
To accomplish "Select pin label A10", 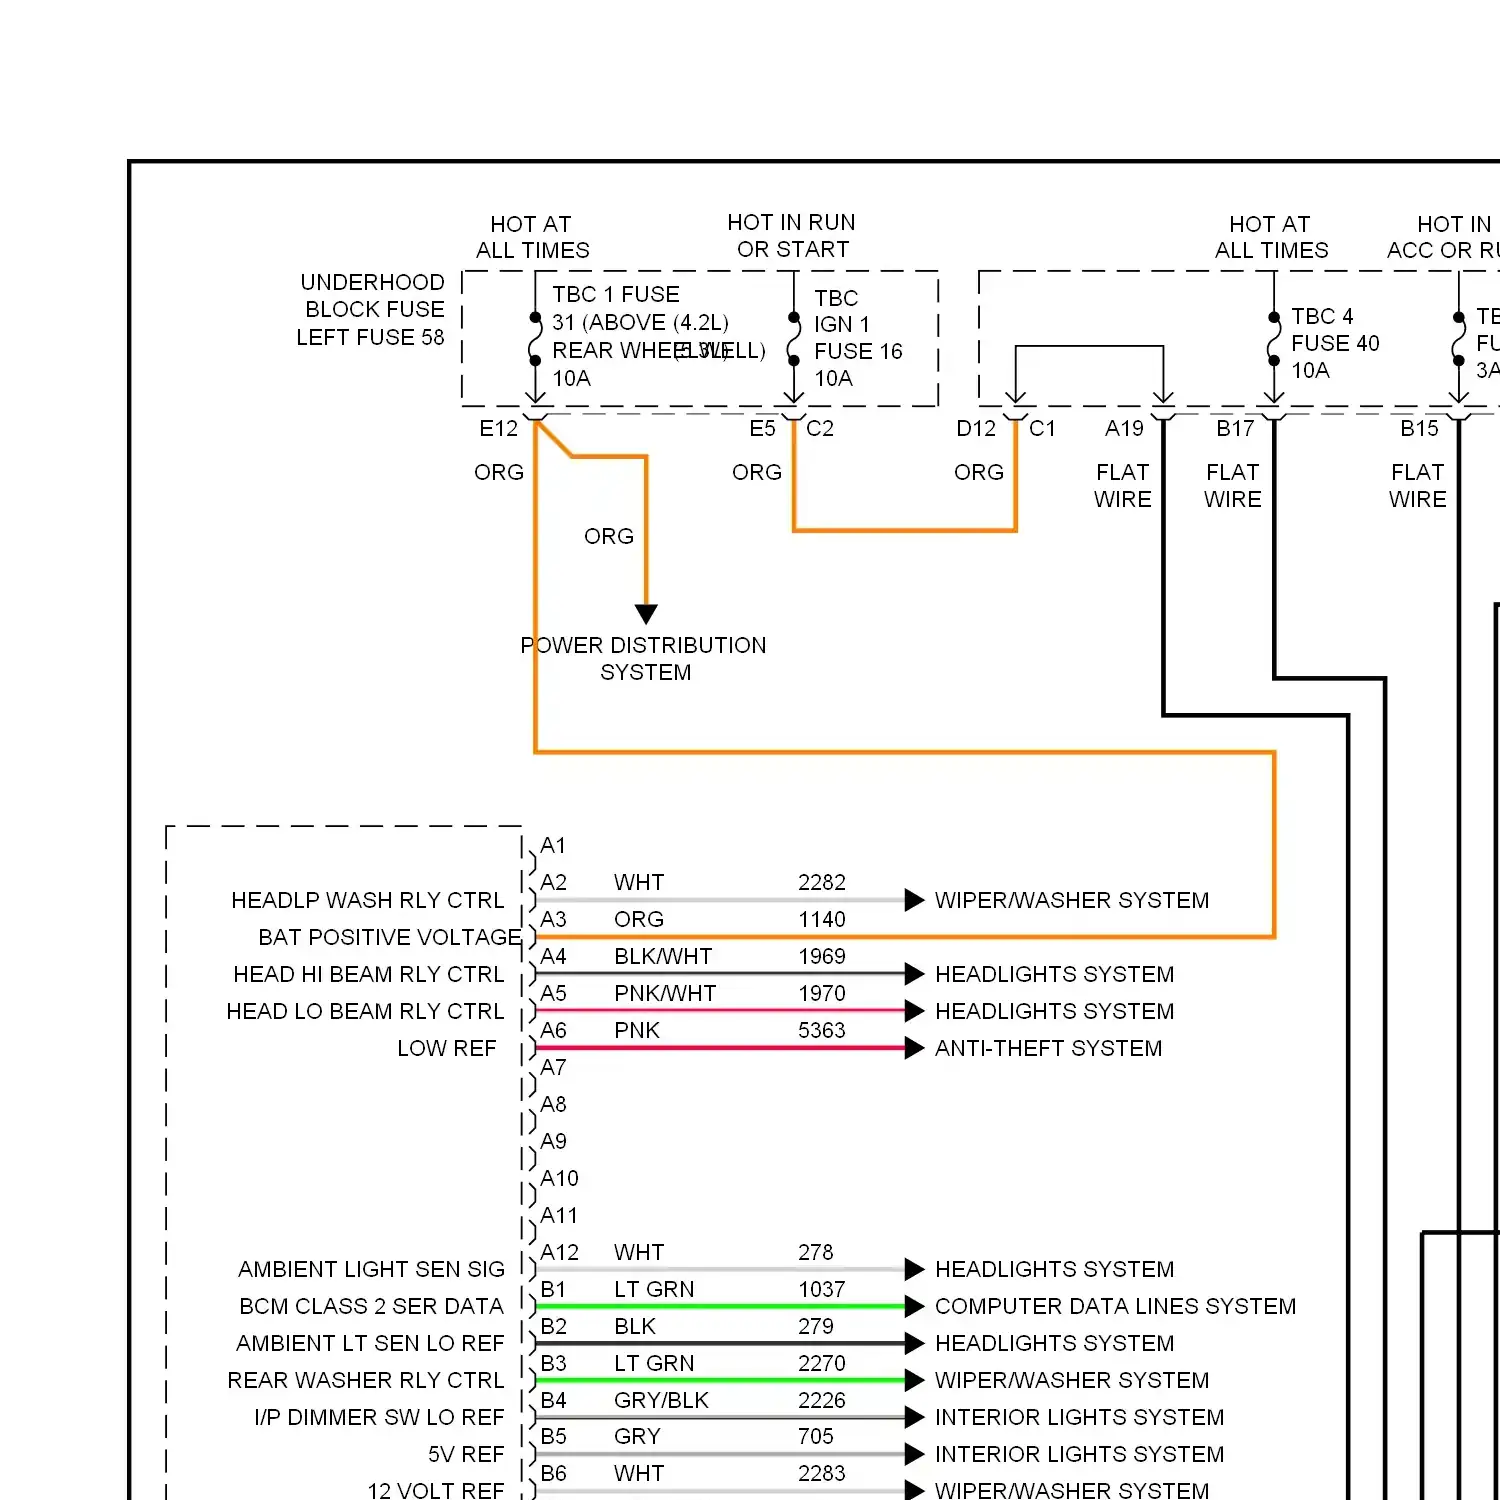I will [559, 1178].
